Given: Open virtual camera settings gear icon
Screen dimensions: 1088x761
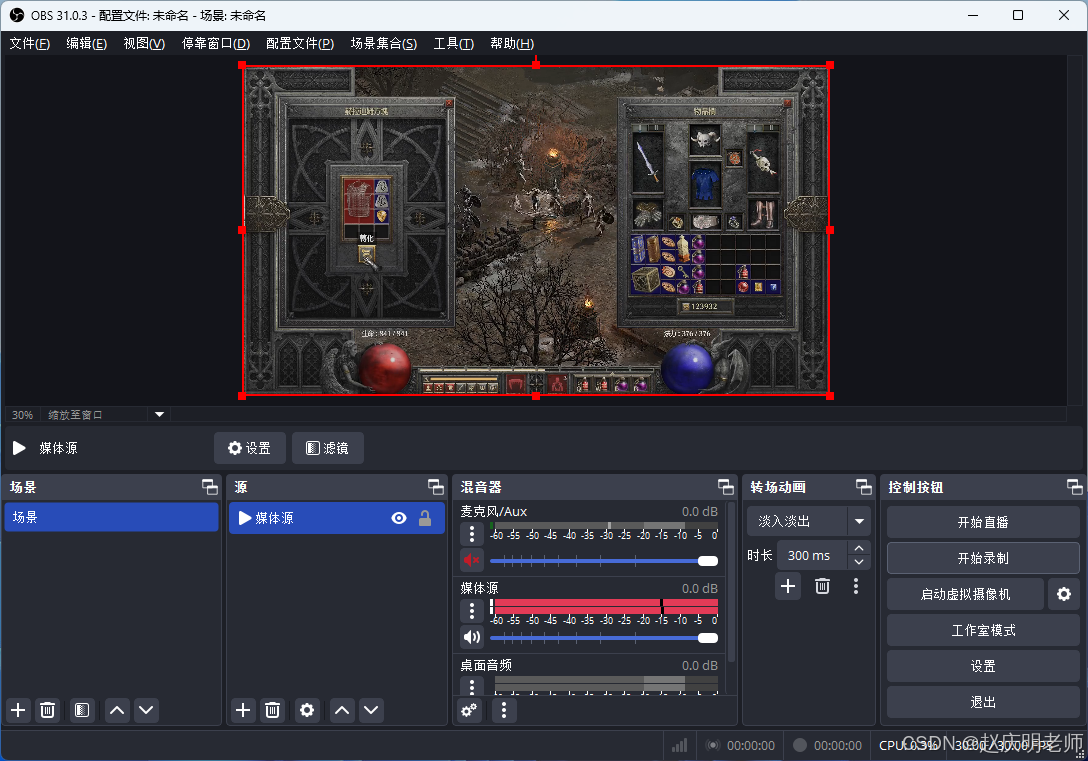Looking at the screenshot, I should pyautogui.click(x=1064, y=595).
